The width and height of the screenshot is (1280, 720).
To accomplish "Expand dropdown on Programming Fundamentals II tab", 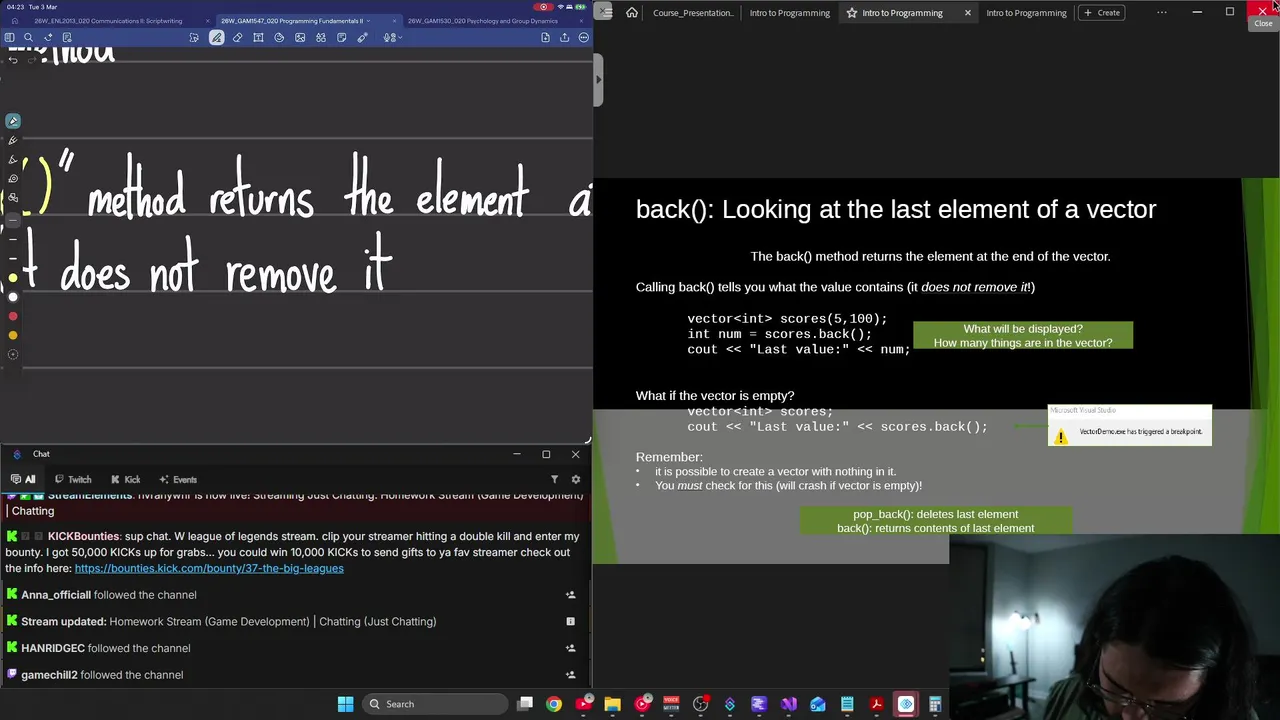I will tap(368, 21).
